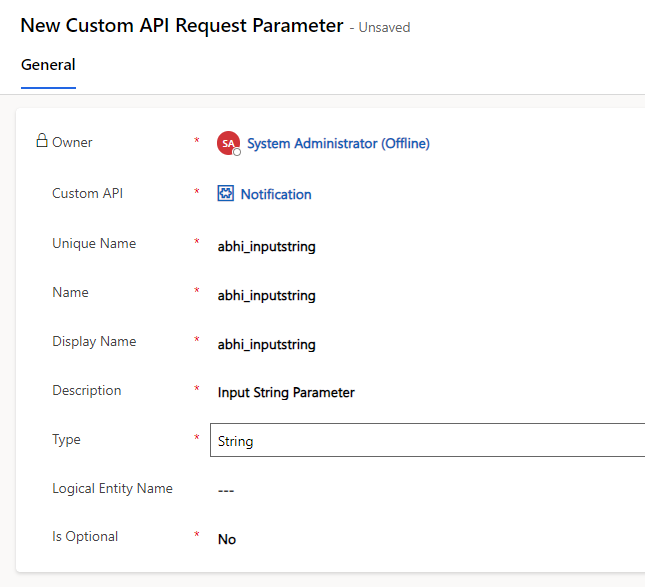This screenshot has height=587, width=645.
Task: Click the SA owner avatar icon
Action: (x=228, y=143)
